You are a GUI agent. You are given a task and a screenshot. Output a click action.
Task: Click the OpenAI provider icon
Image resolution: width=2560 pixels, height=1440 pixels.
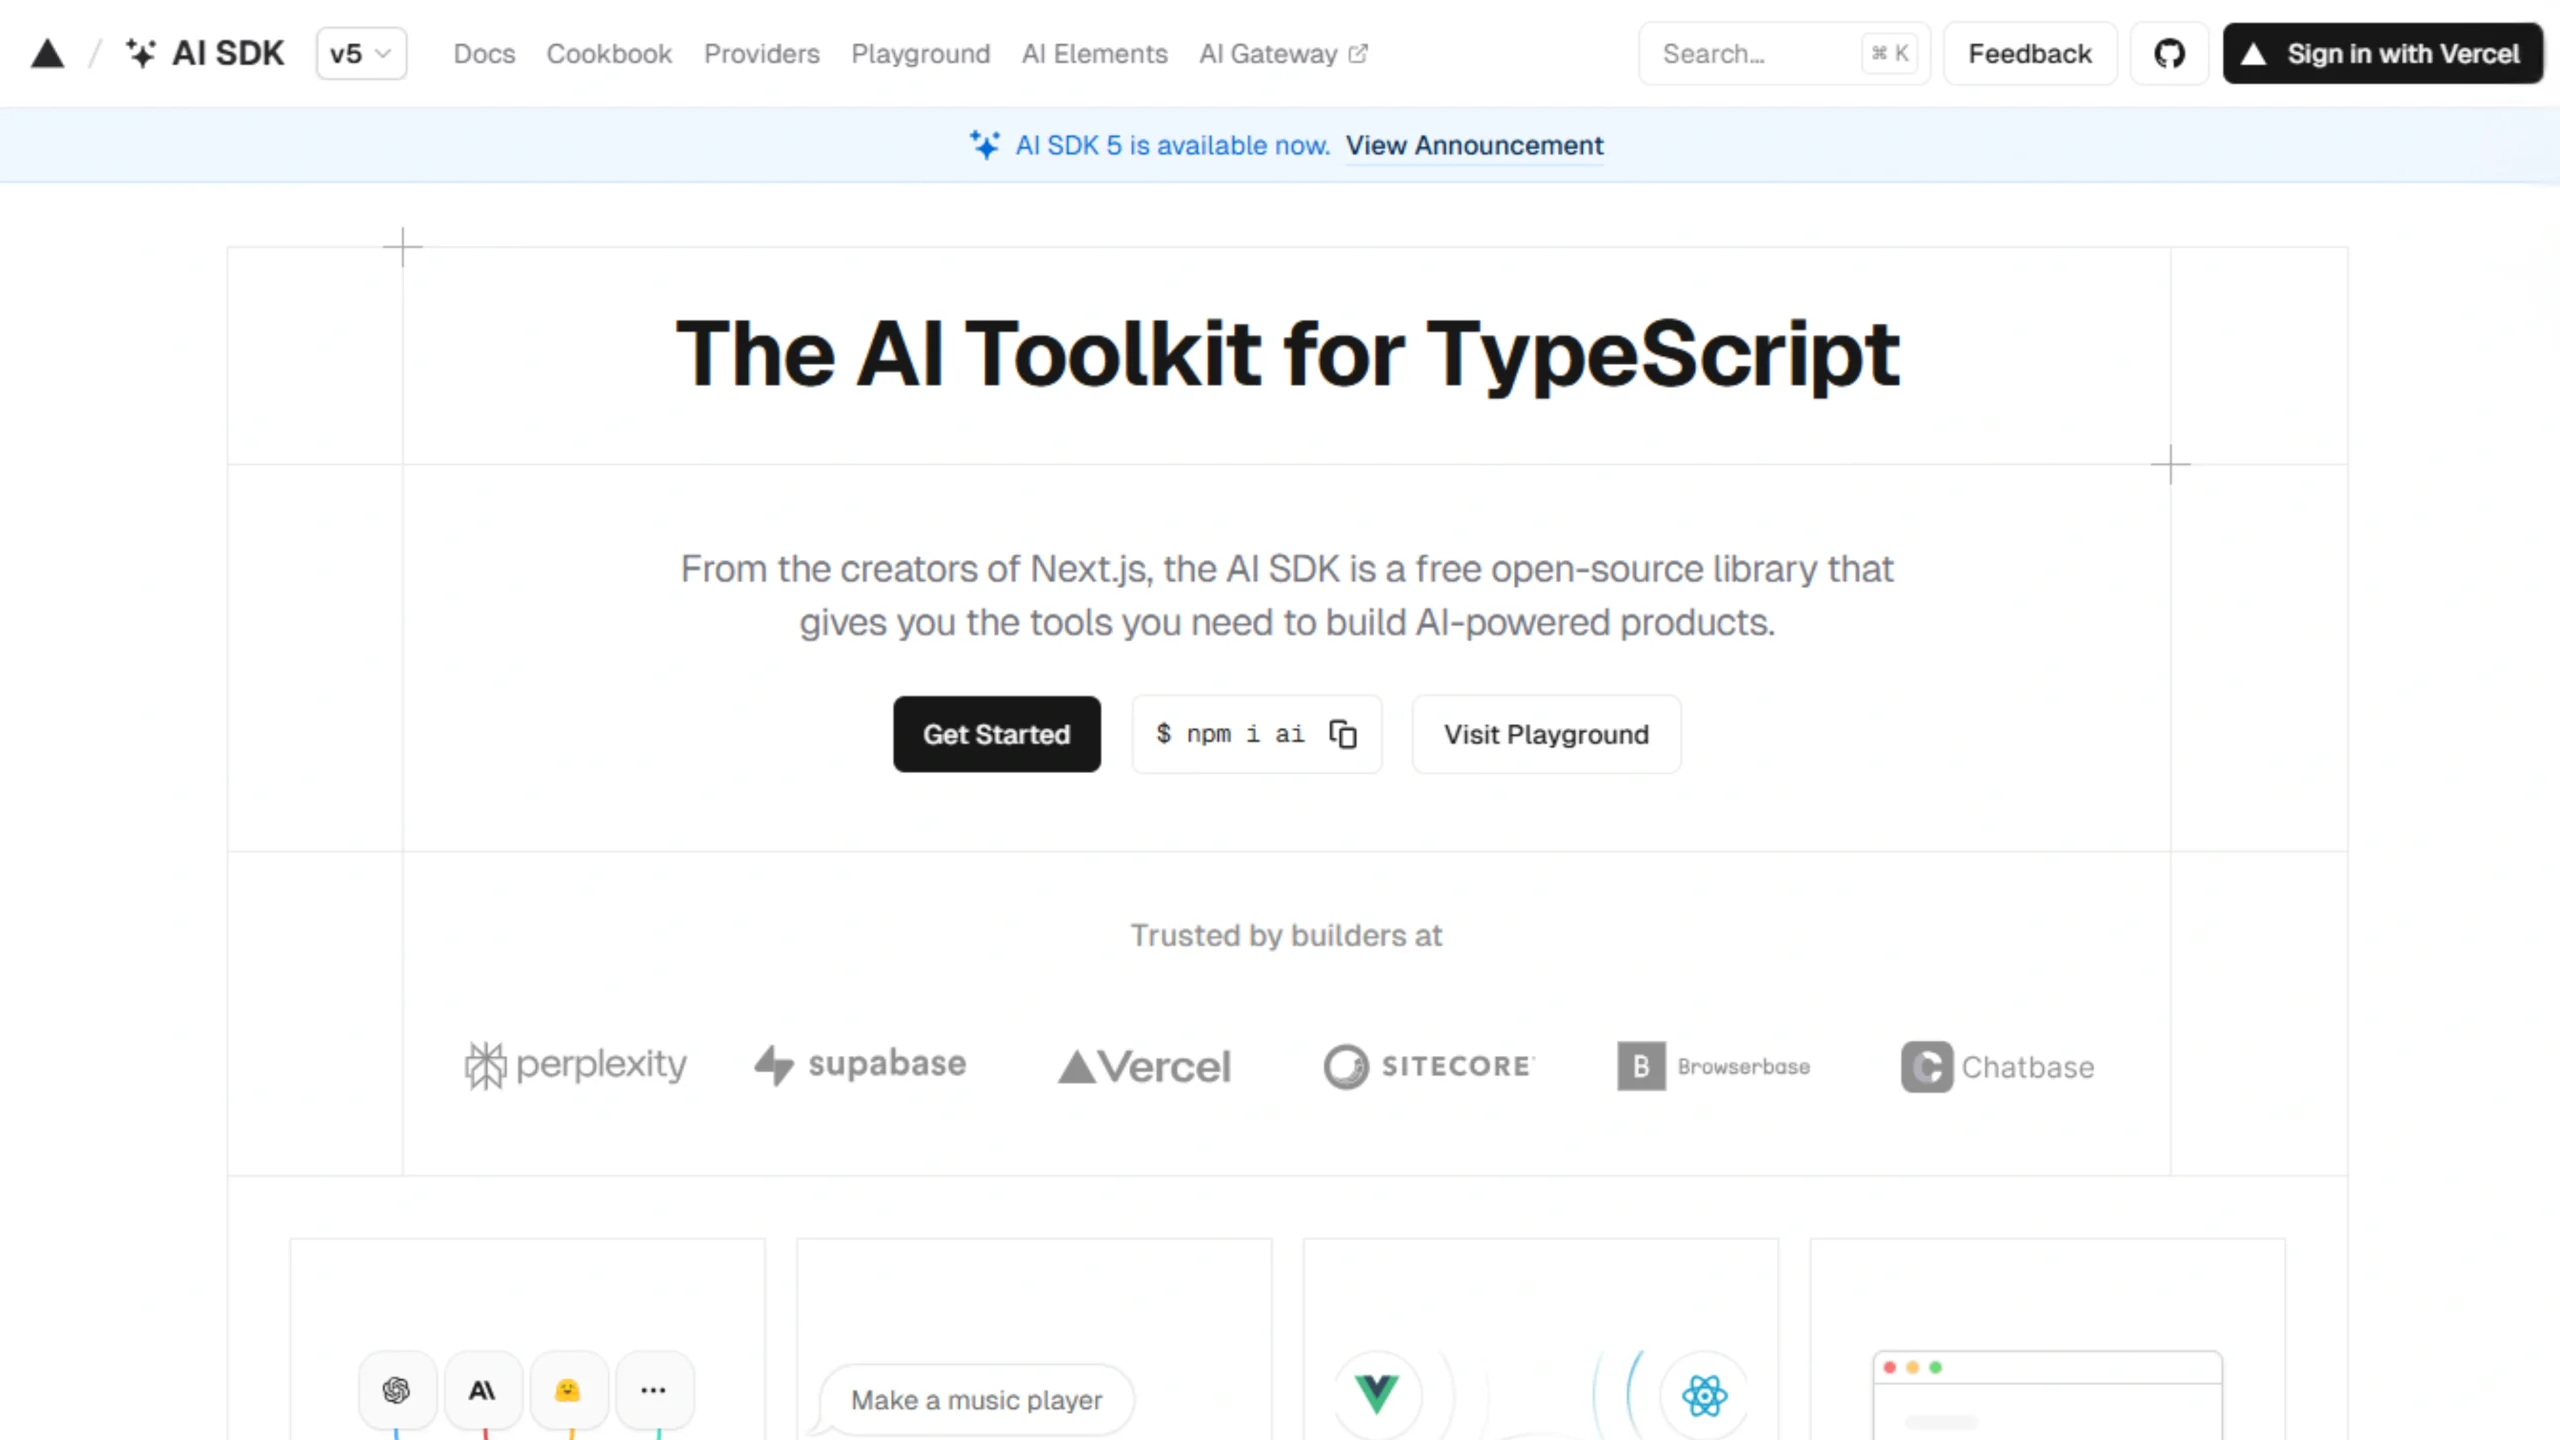point(397,1390)
